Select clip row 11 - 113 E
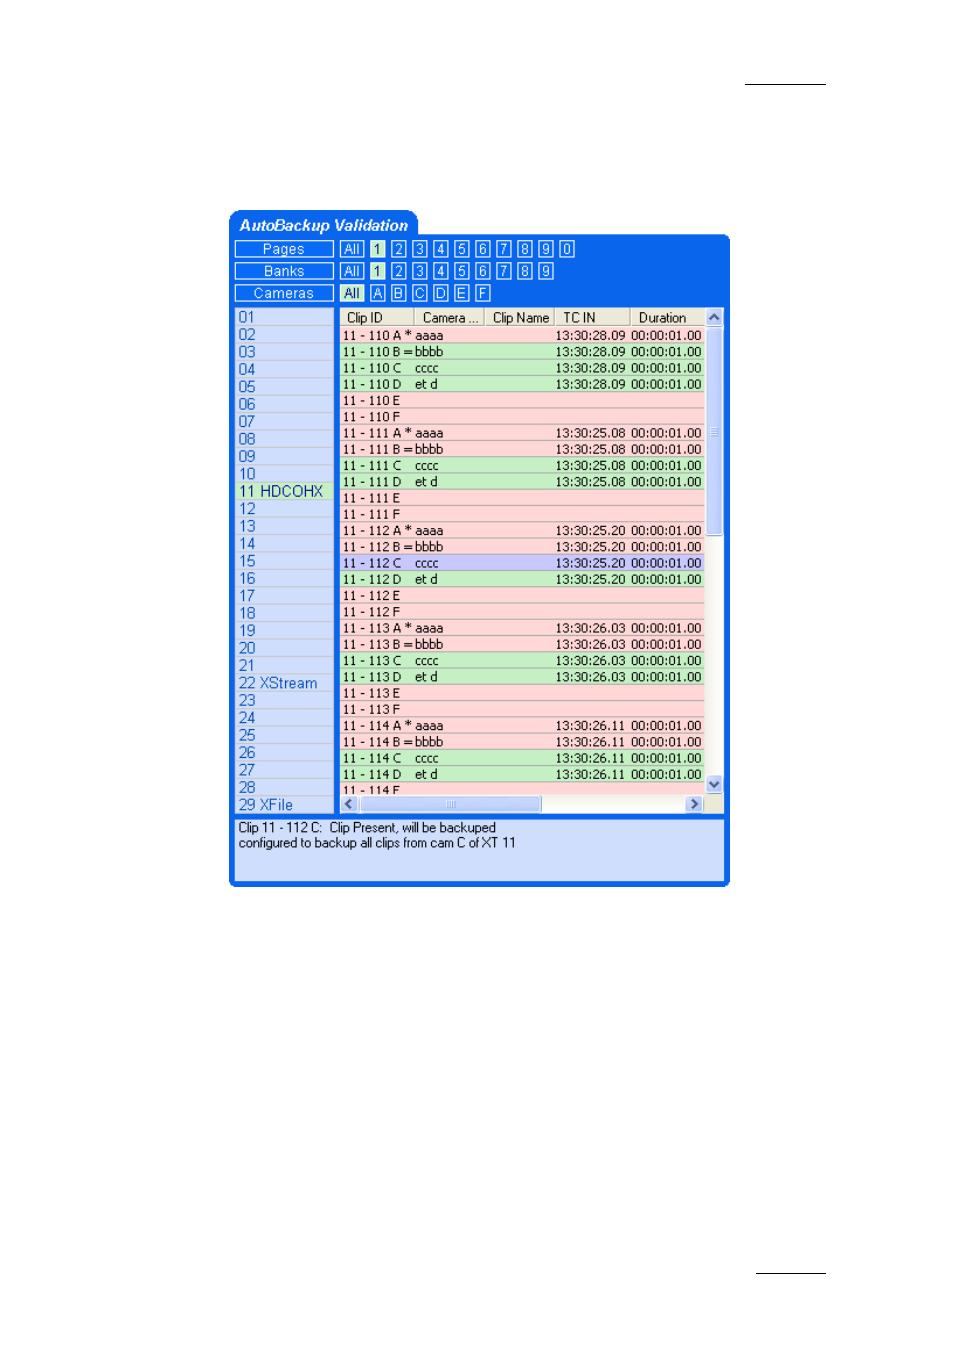The width and height of the screenshot is (954, 1350). [x=522, y=693]
